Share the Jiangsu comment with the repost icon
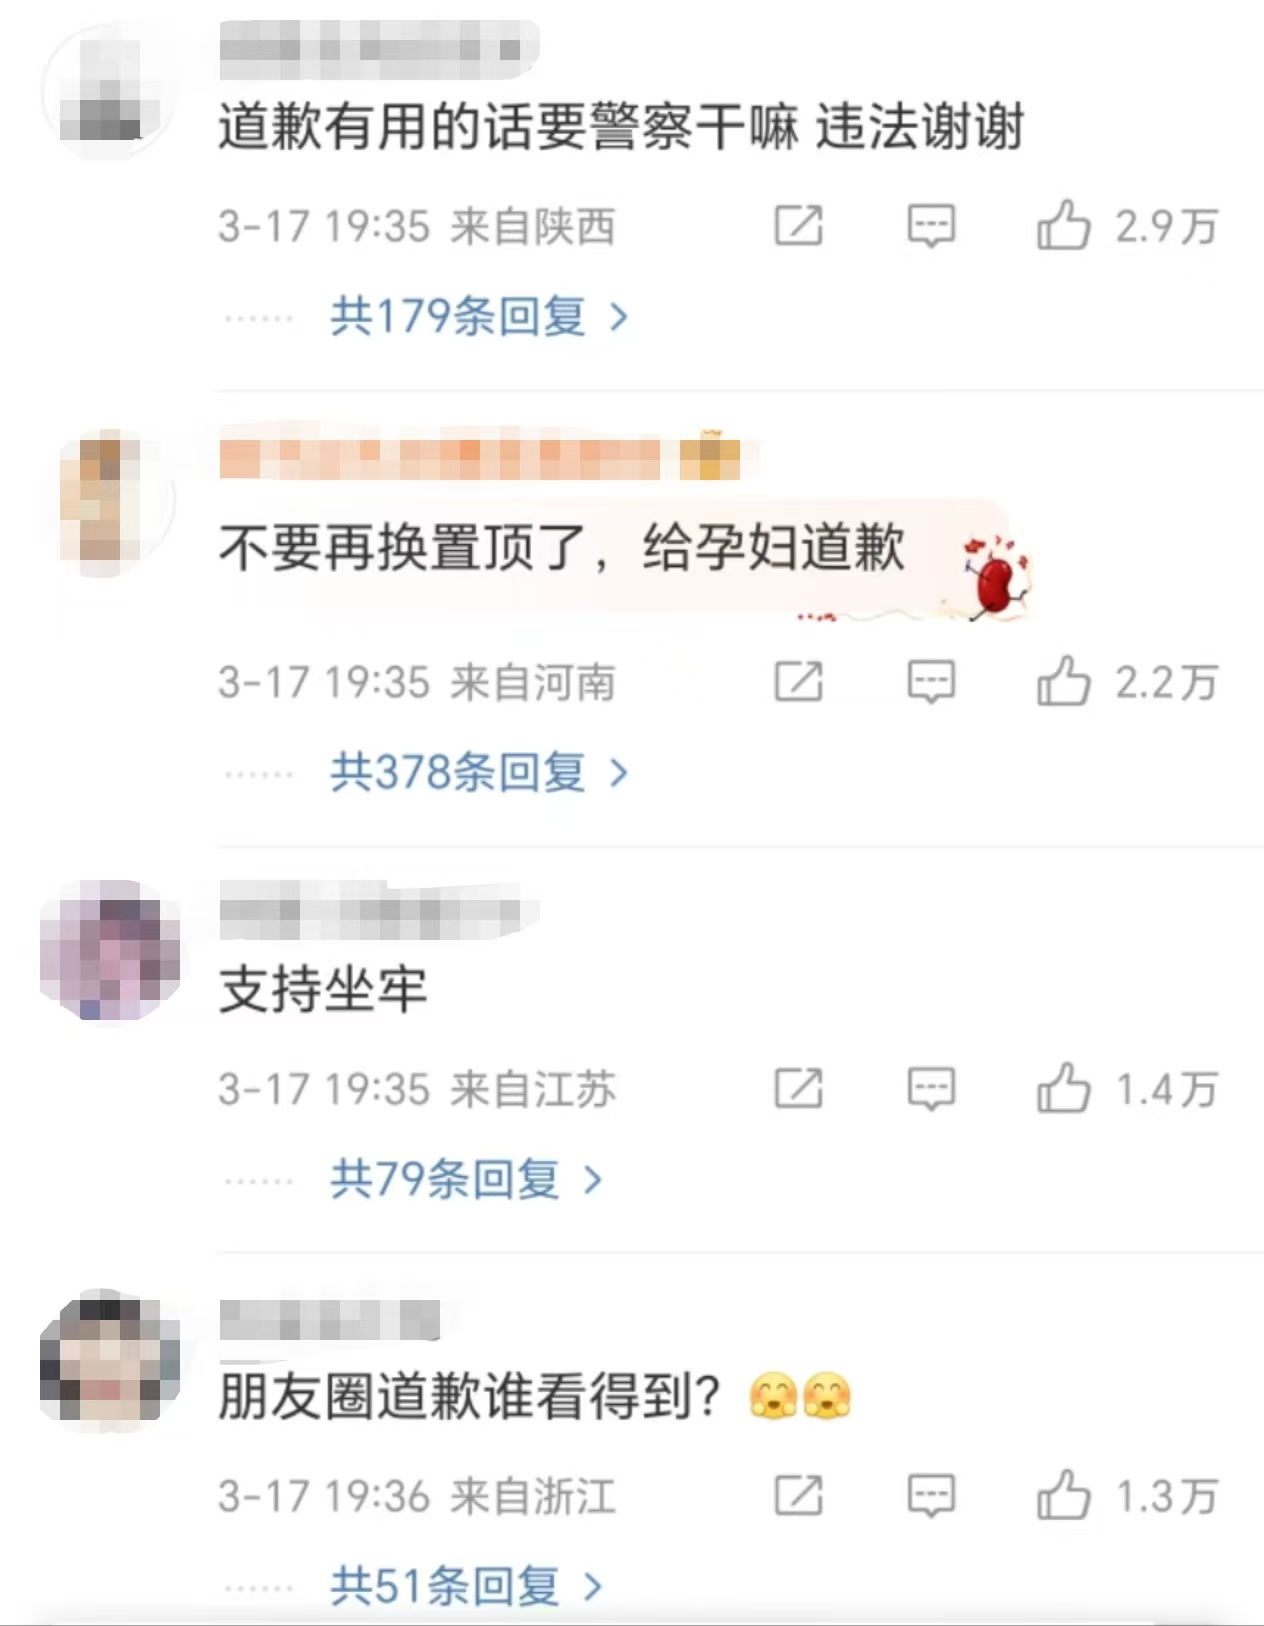Viewport: 1264px width, 1626px height. point(799,1089)
